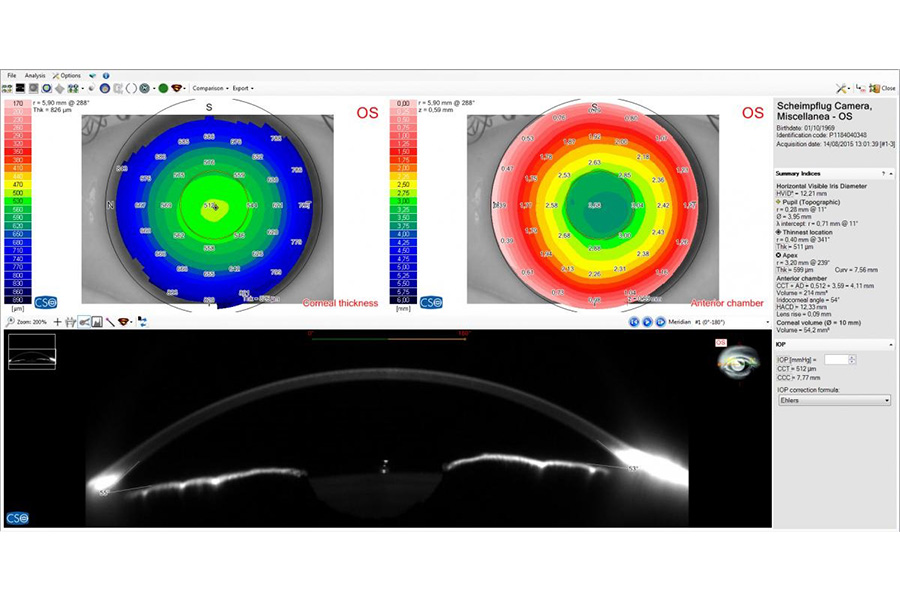Click the teal book icon beside Options

(x=92, y=75)
